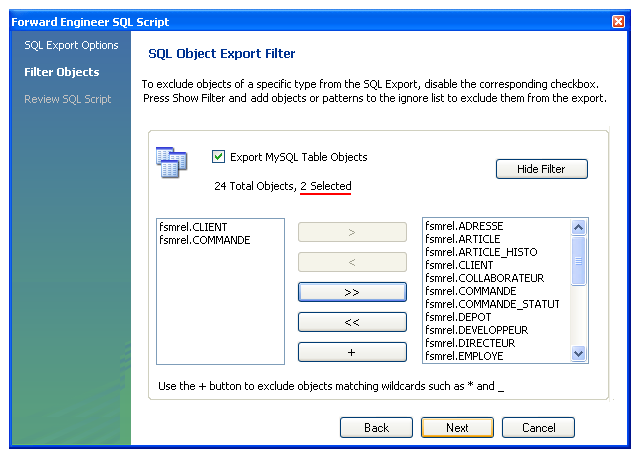The height and width of the screenshot is (475, 638).
Task: Select fsmrel.COMMANDE in left list
Action: coord(204,240)
